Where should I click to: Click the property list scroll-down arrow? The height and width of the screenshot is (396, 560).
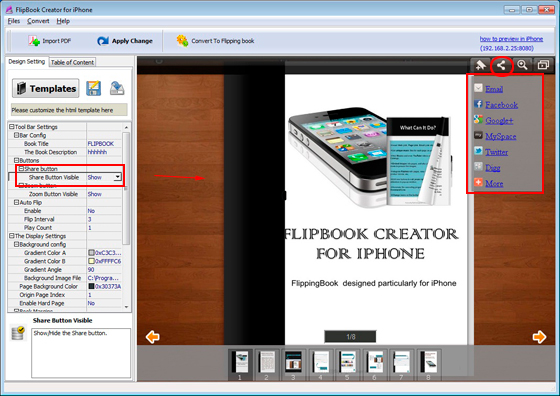[126, 307]
